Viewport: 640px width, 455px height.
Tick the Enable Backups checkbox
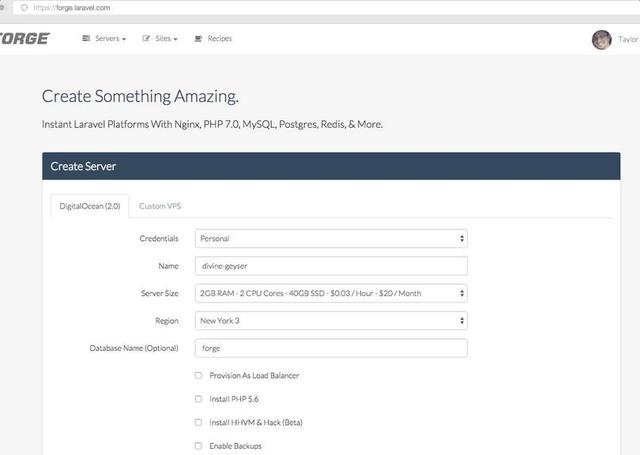pyautogui.click(x=198, y=446)
